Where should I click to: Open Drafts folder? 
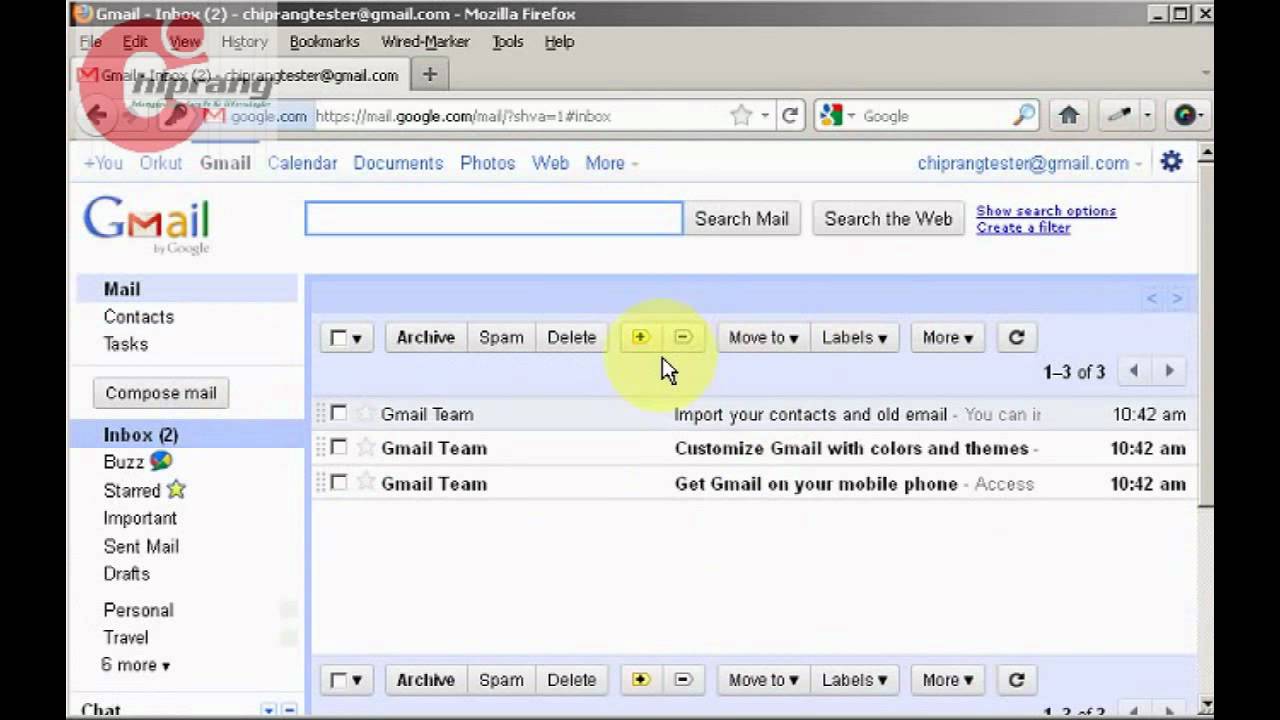(x=126, y=574)
